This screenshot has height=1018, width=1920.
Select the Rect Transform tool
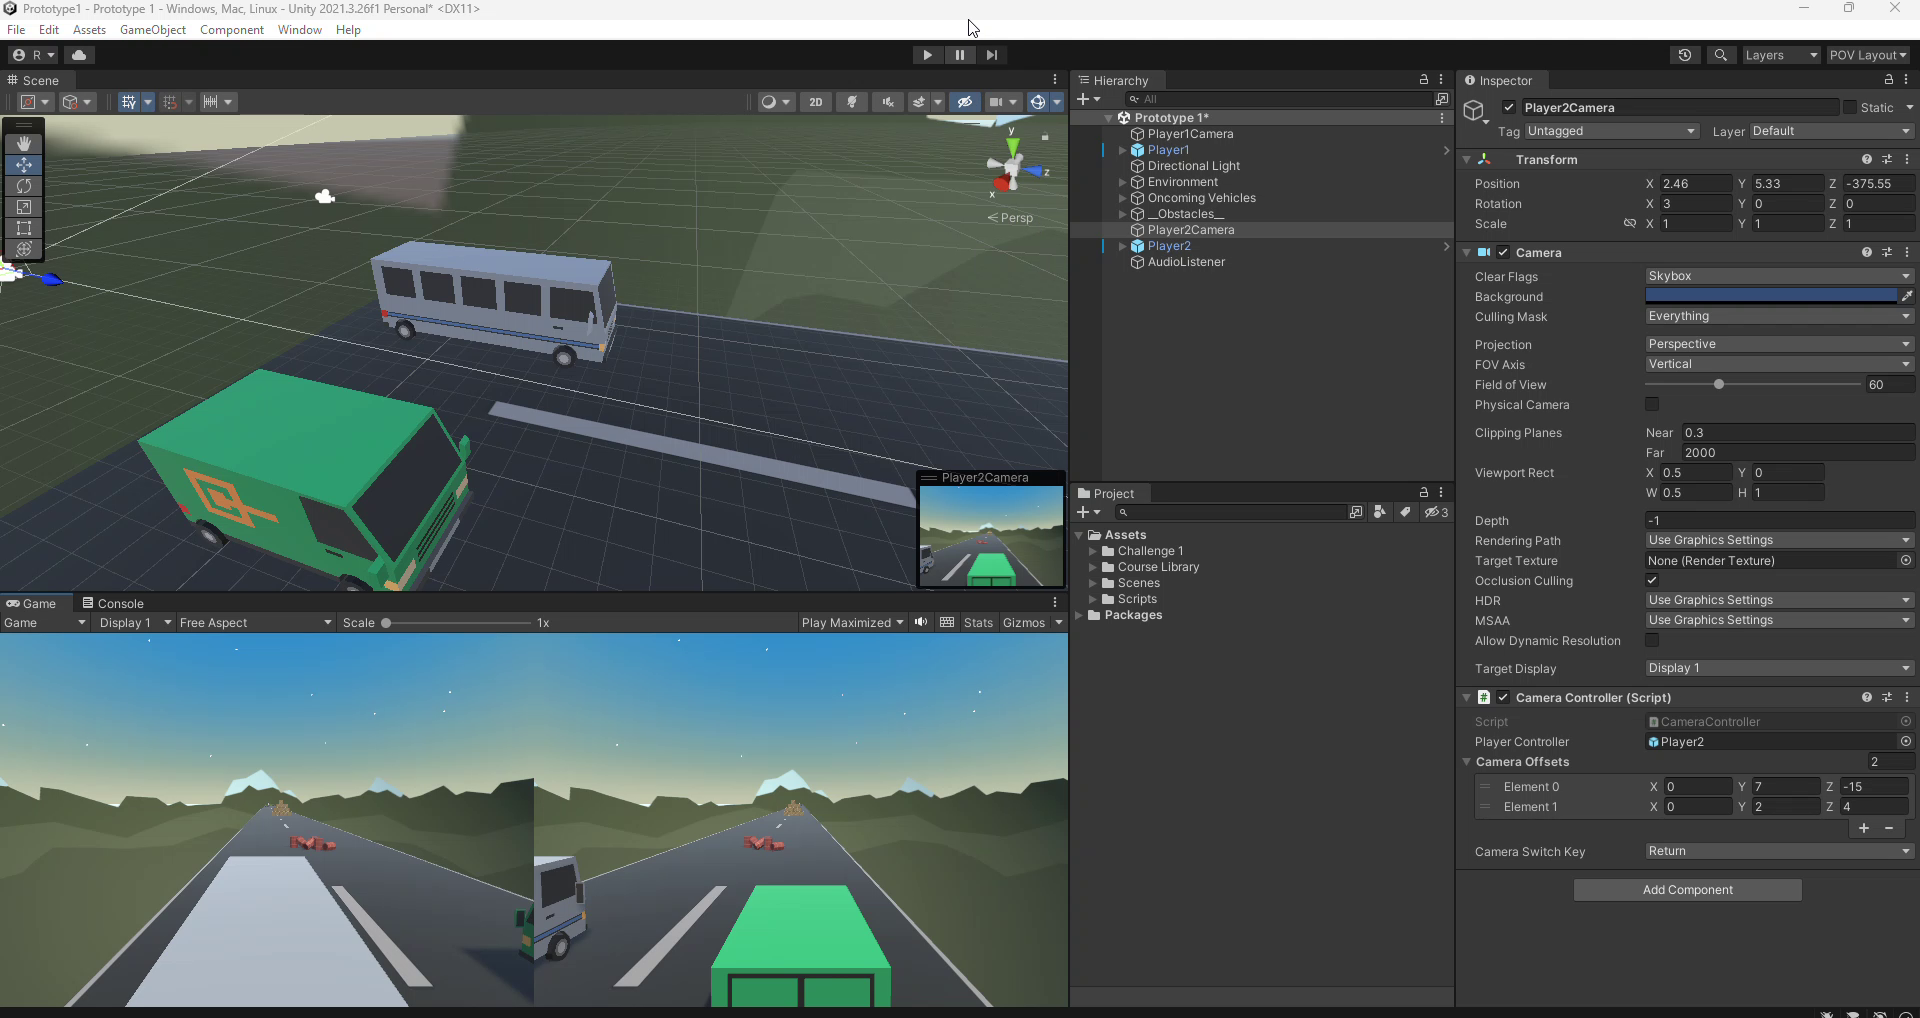23,228
